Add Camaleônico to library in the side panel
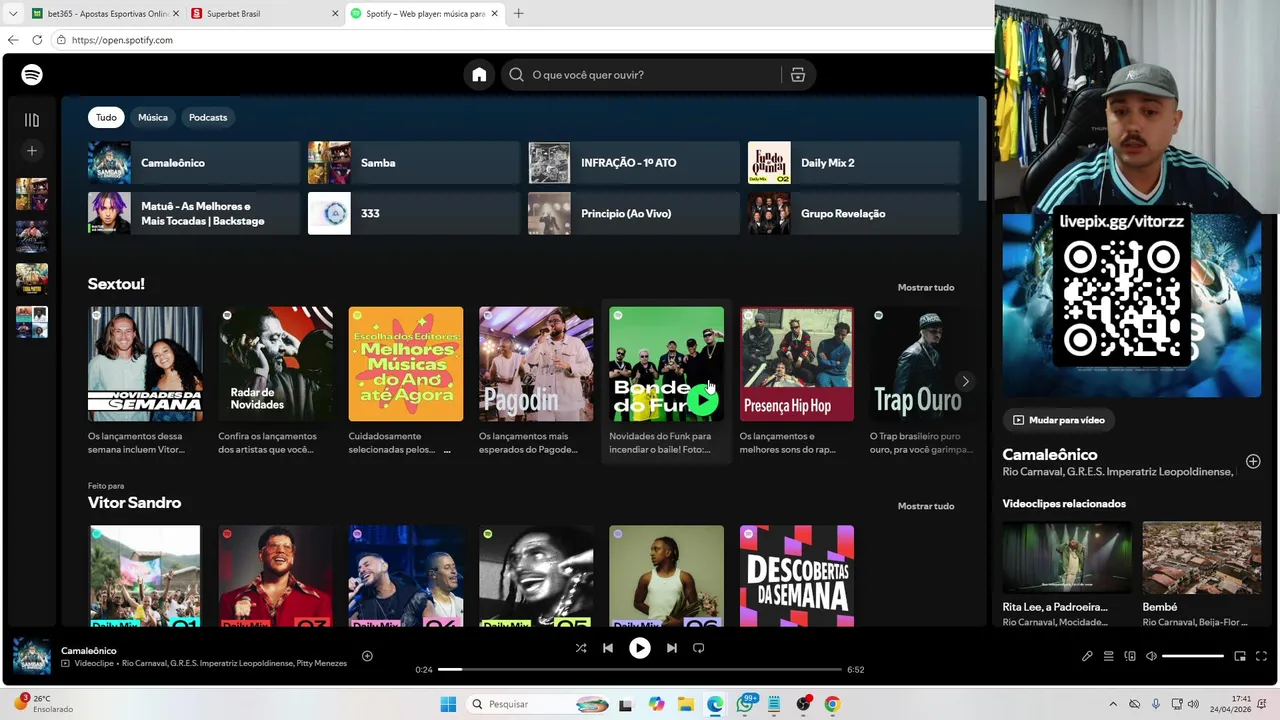This screenshot has height=720, width=1280. [1253, 461]
